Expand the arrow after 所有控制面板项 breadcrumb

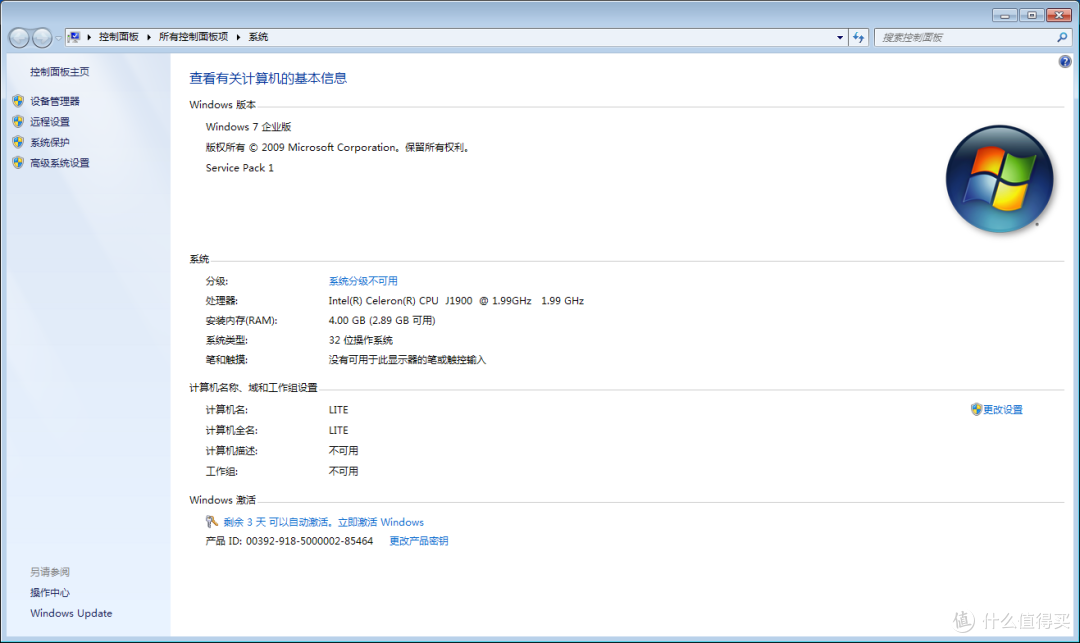point(239,37)
